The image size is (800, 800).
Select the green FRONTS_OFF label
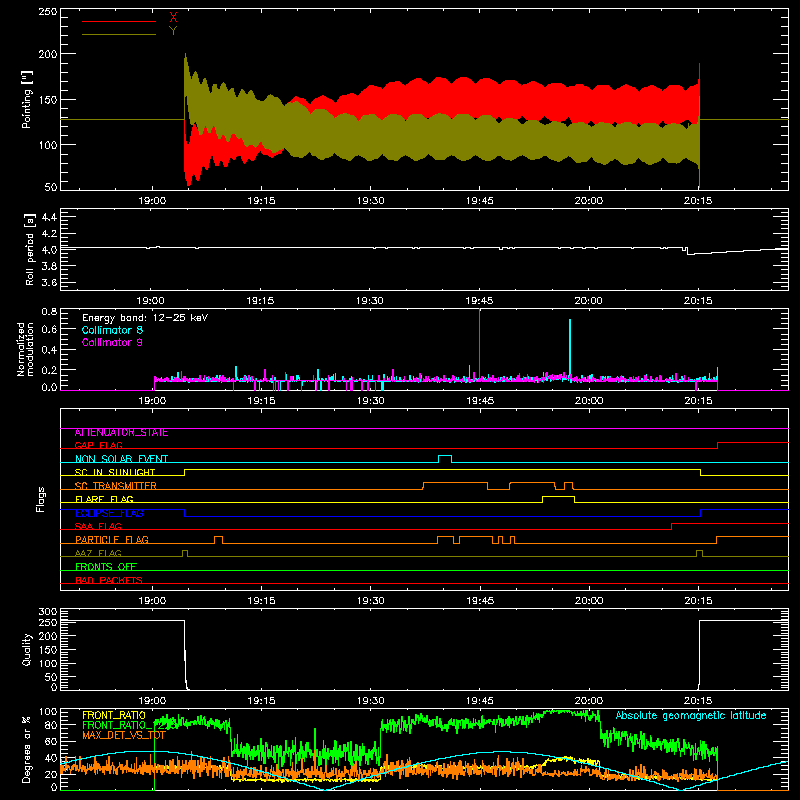click(x=106, y=567)
